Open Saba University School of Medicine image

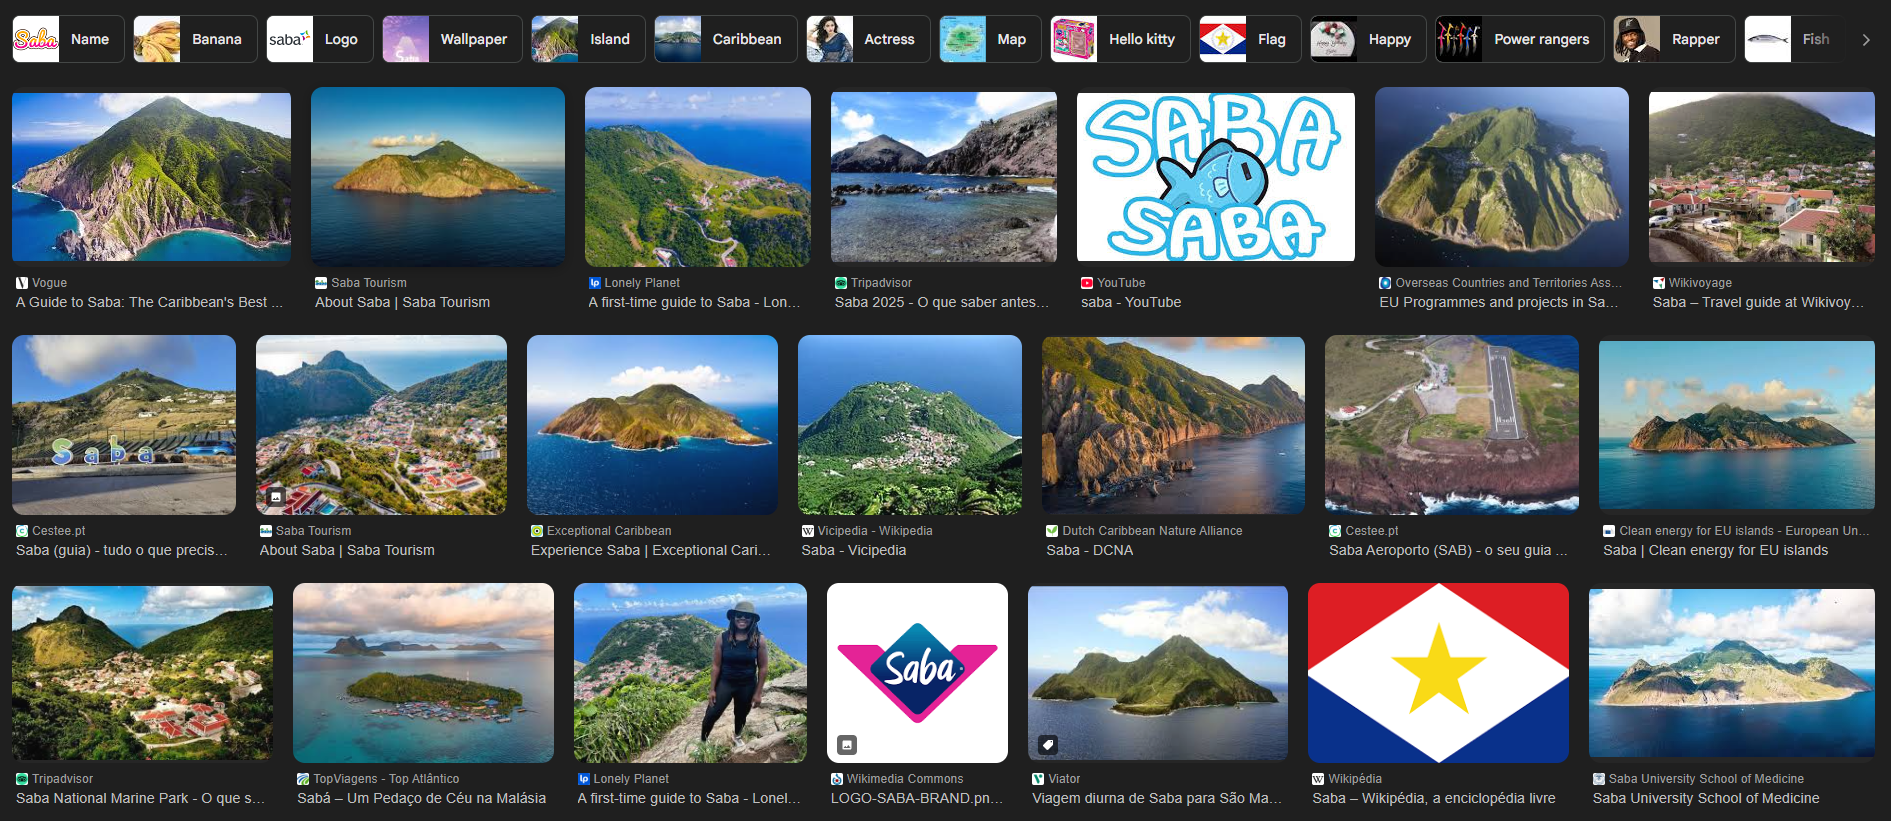(x=1732, y=673)
